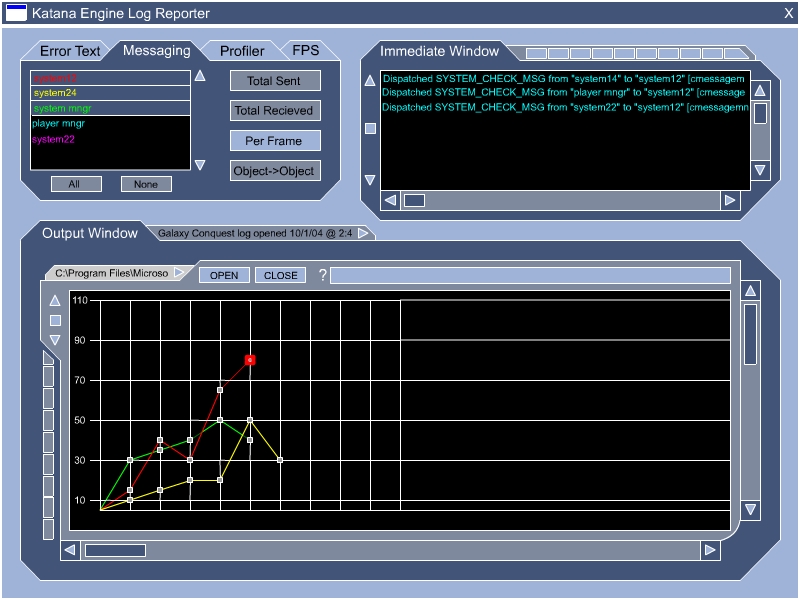This screenshot has width=800, height=600.
Task: Click the system list up arrow
Action: (200, 76)
